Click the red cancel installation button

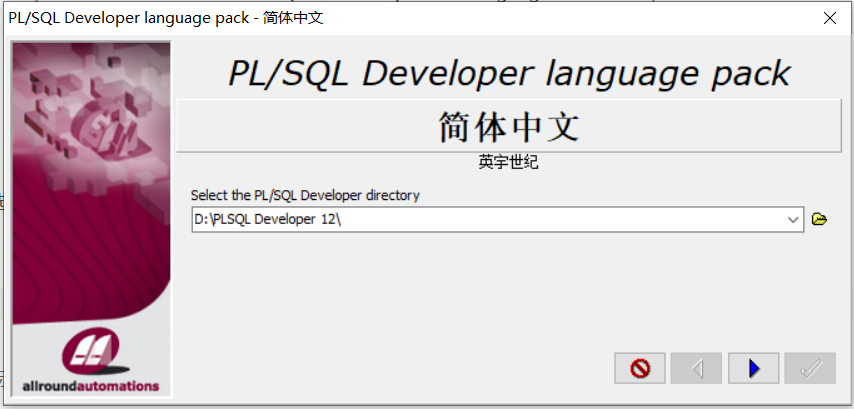click(640, 369)
